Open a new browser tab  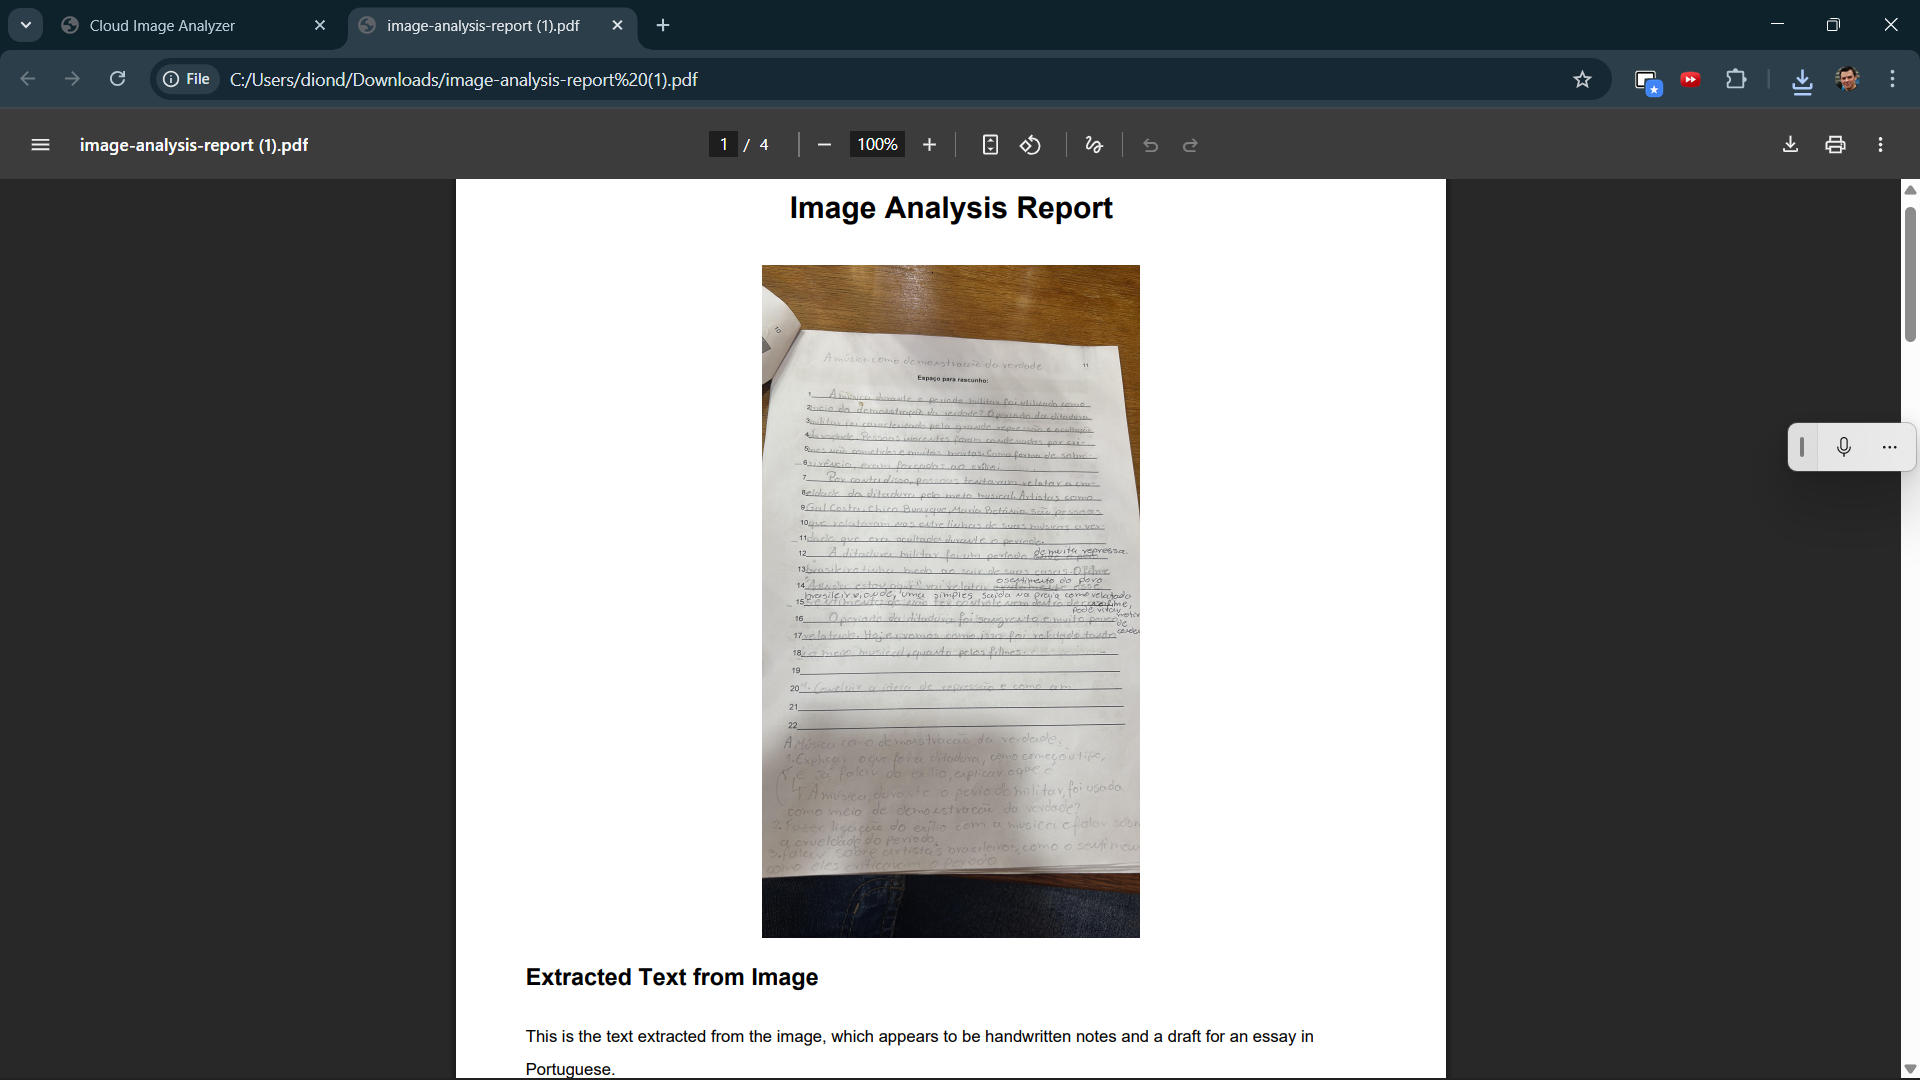[x=663, y=26]
